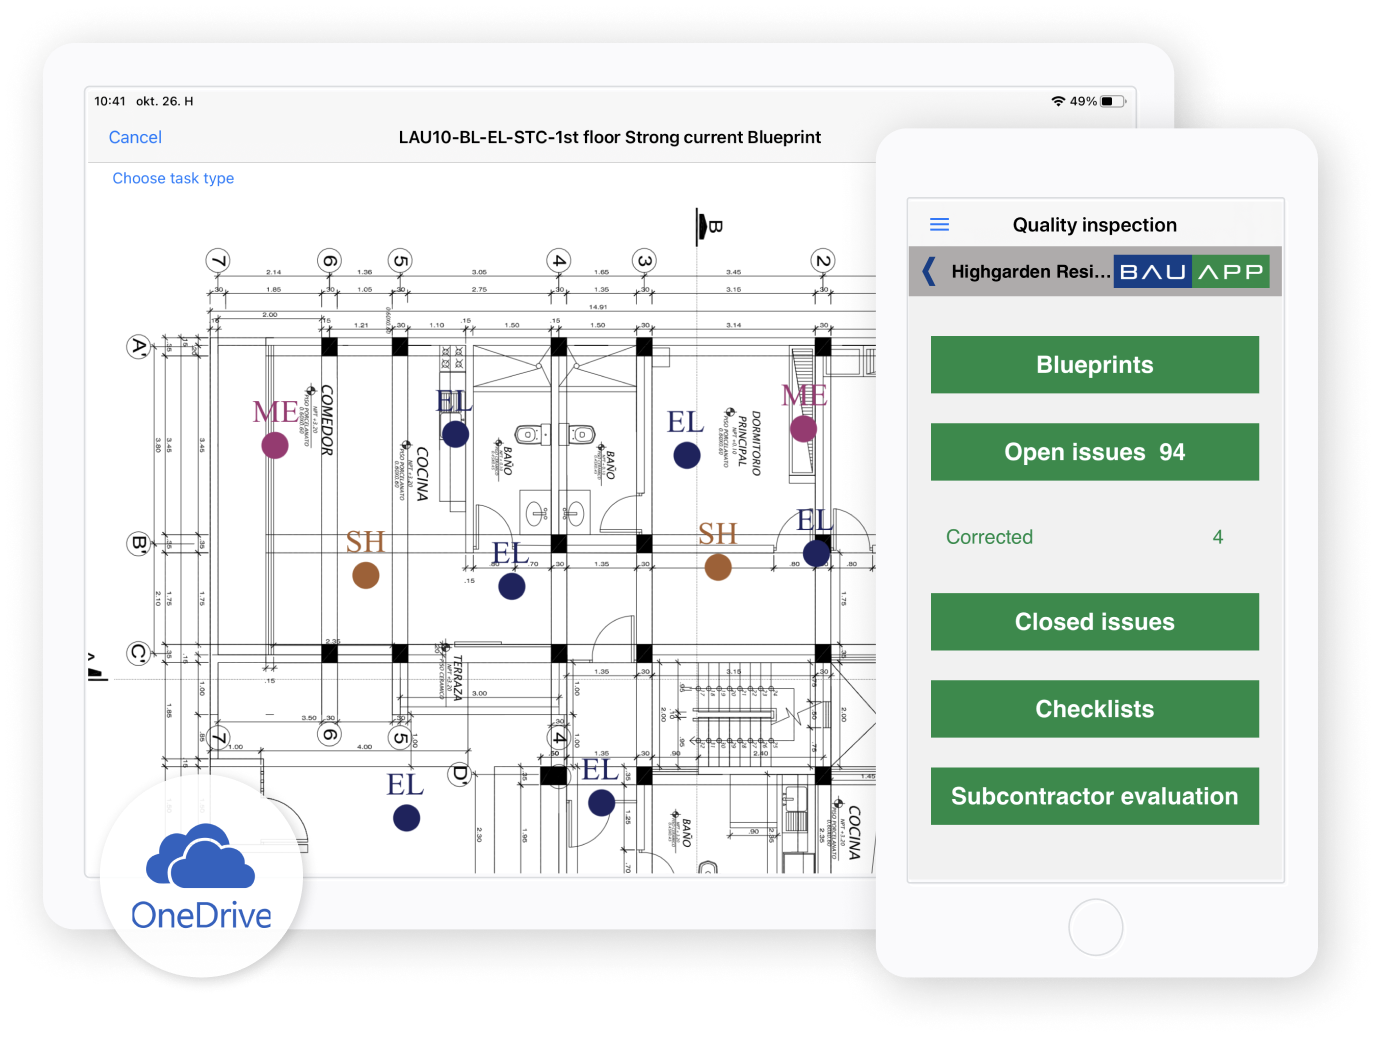This screenshot has height=1038, width=1378.
Task: Tap the BAU APP logo
Action: [x=1191, y=271]
